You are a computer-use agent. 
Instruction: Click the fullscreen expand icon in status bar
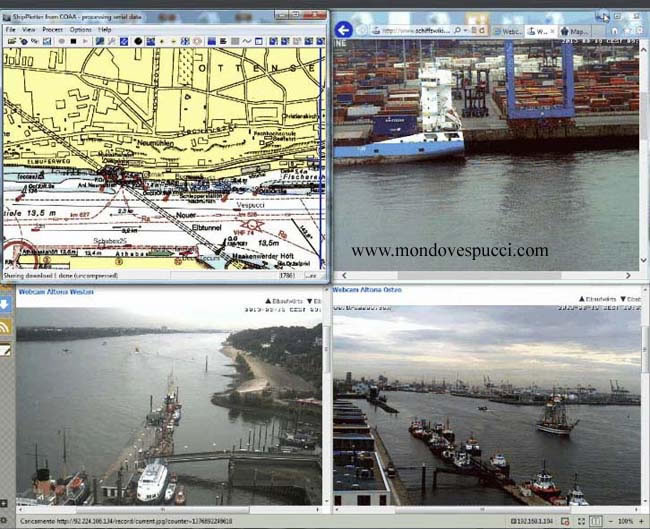coord(582,521)
